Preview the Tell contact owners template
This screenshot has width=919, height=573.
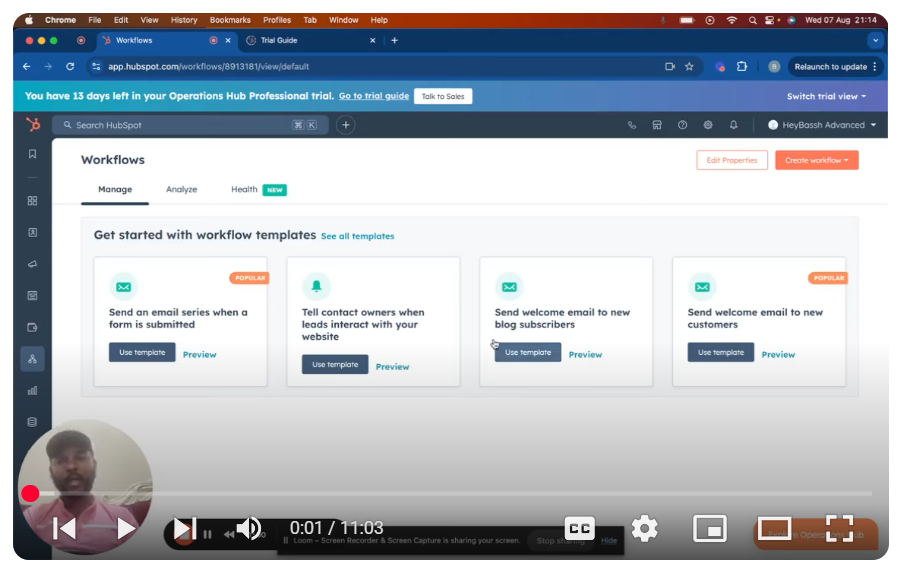coord(393,367)
